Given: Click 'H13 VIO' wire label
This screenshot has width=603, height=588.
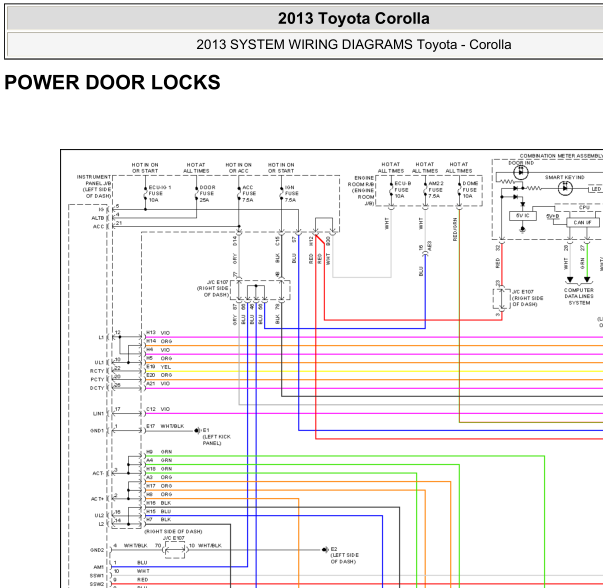Looking at the screenshot, I should (x=158, y=333).
